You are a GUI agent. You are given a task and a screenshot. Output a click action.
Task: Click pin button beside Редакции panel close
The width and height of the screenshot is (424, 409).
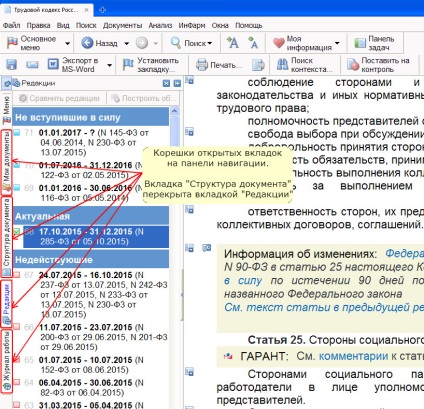pyautogui.click(x=177, y=83)
